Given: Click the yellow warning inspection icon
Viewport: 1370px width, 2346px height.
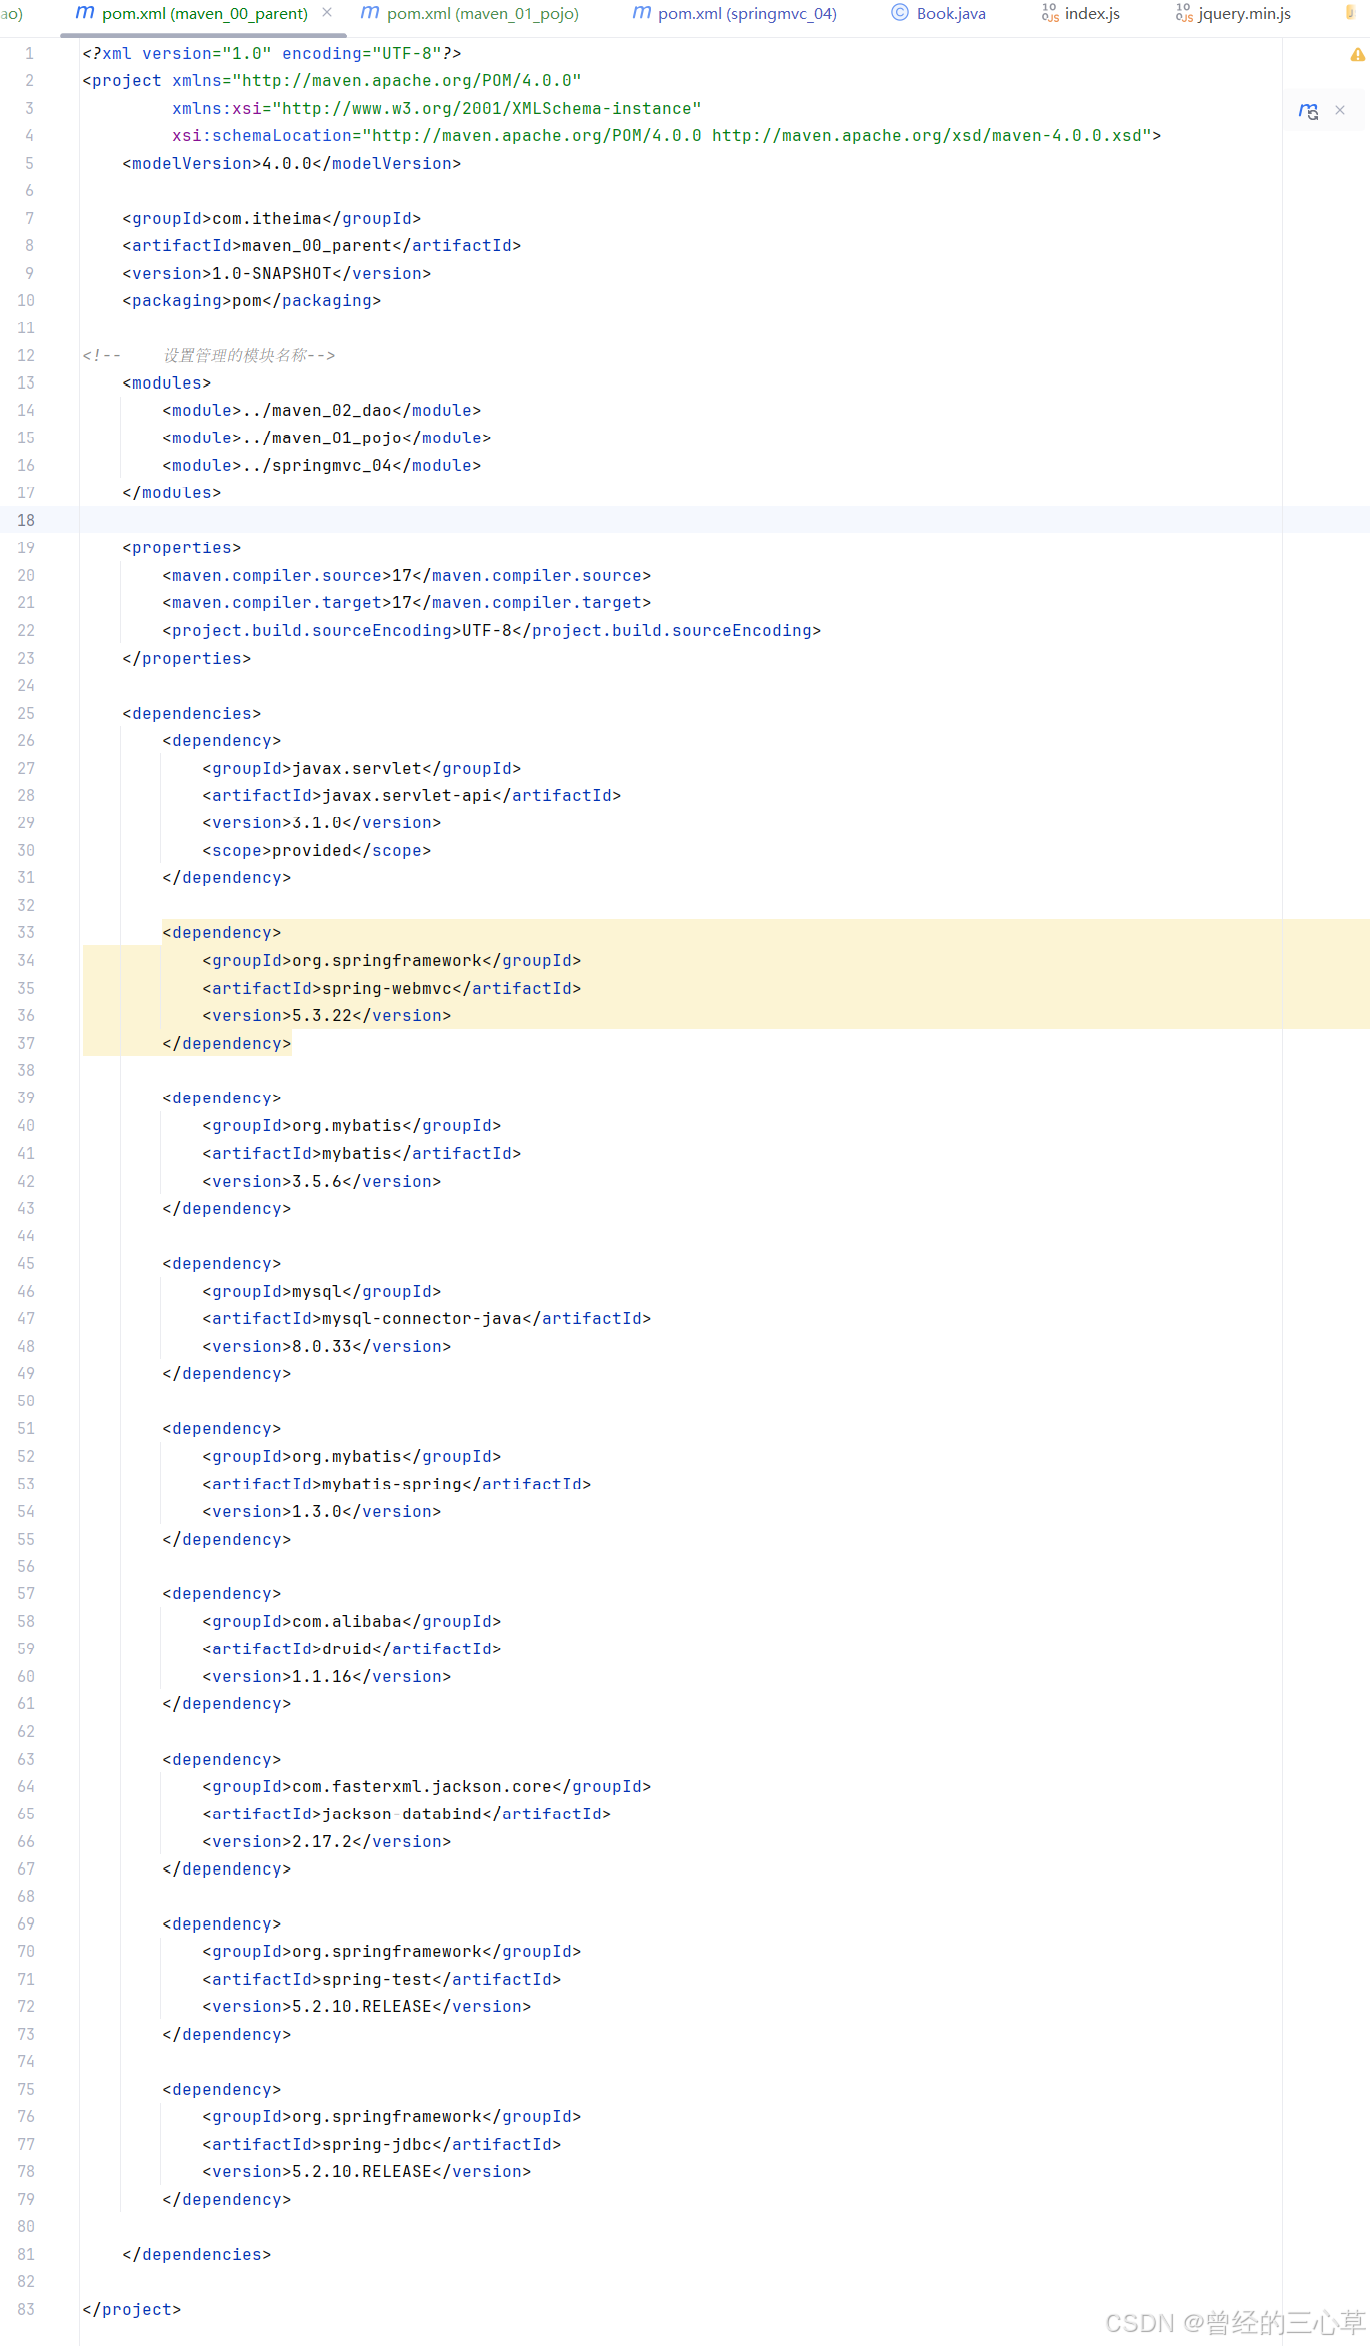Looking at the screenshot, I should point(1357,55).
